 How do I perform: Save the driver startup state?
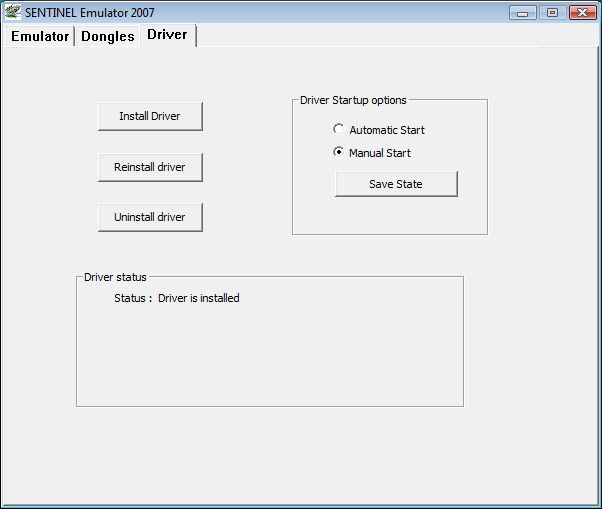click(396, 184)
